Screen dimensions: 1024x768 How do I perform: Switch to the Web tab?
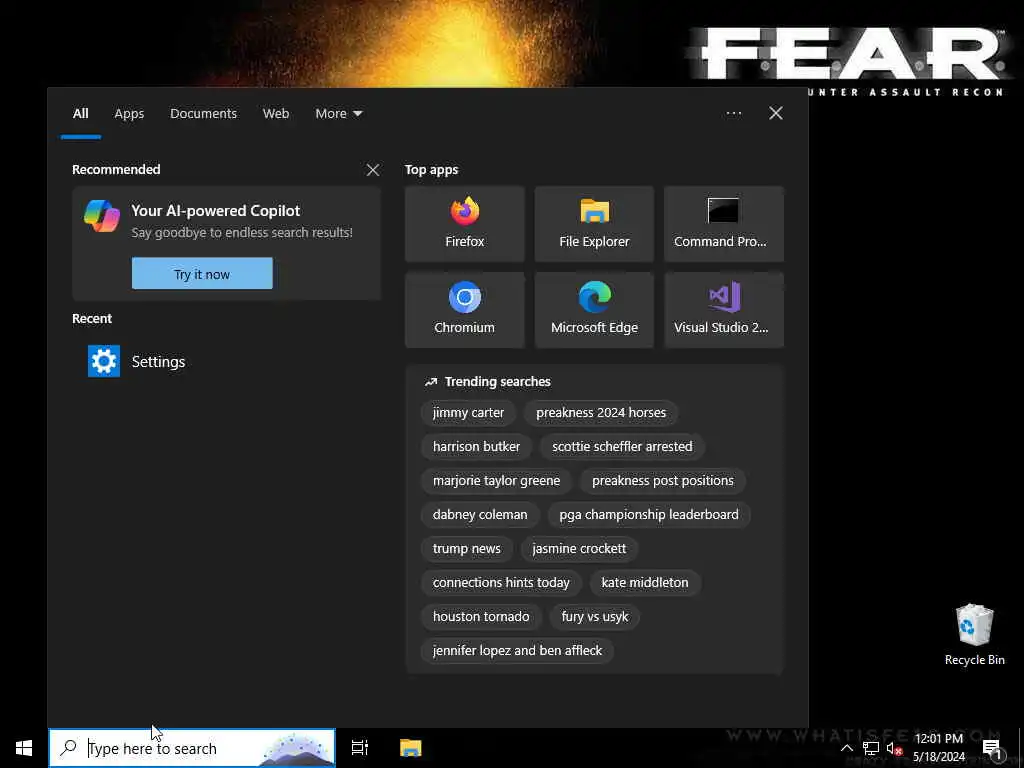tap(276, 114)
